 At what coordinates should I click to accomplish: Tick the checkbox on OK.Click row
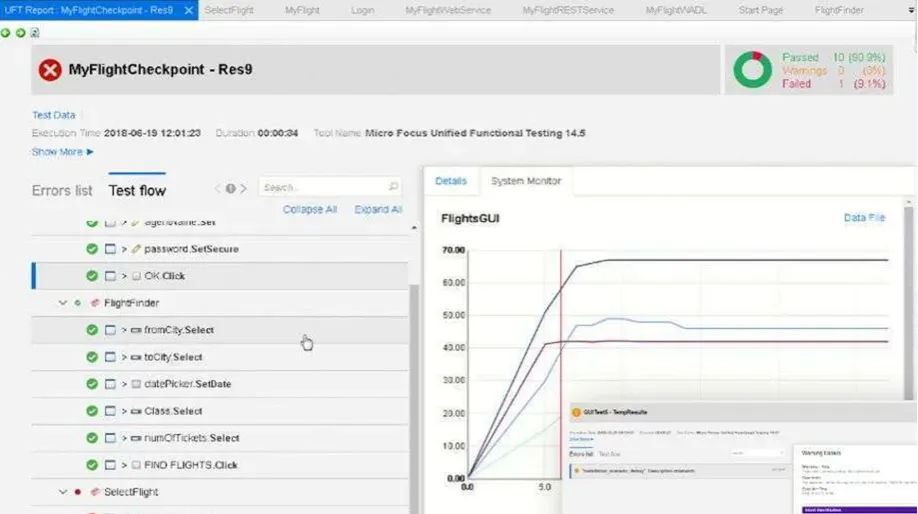tap(110, 276)
